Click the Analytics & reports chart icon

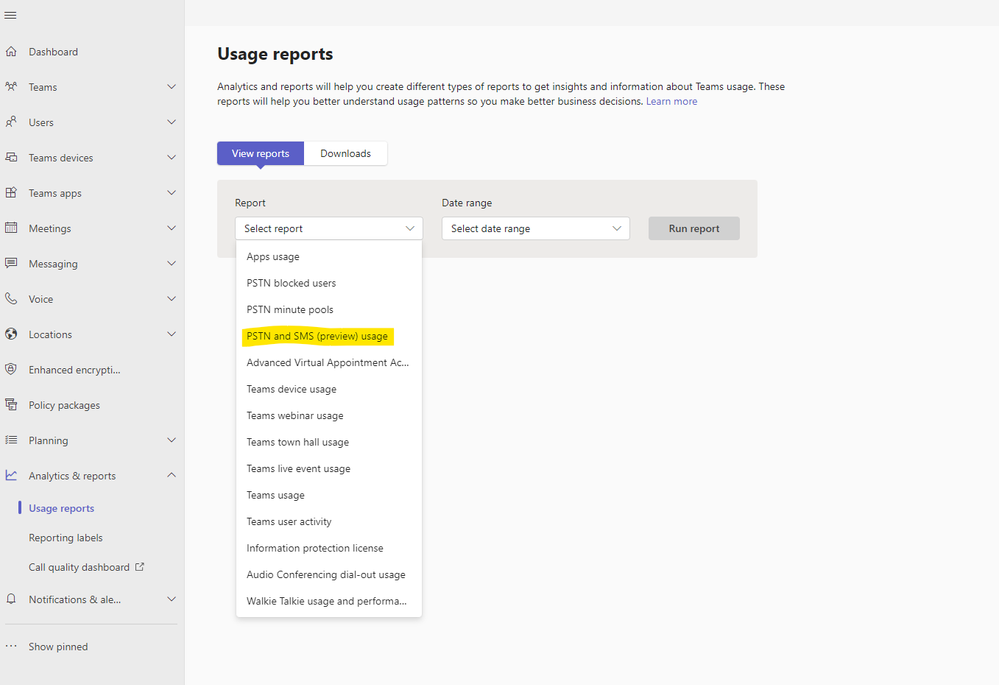tap(11, 475)
